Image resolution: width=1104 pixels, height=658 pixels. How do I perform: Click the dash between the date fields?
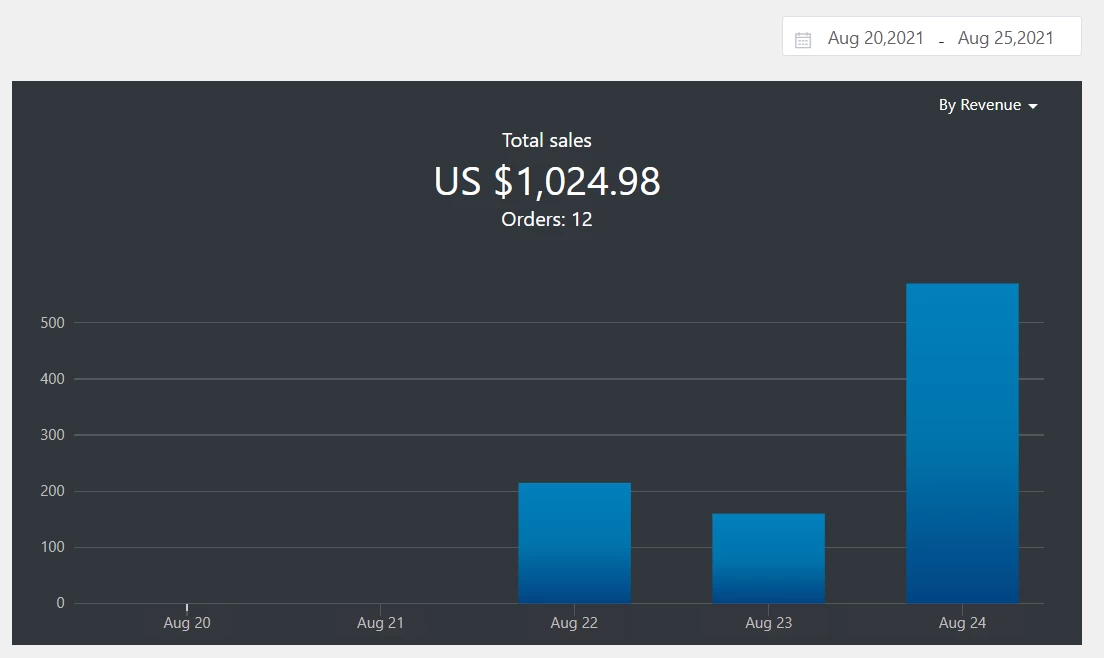pos(941,40)
